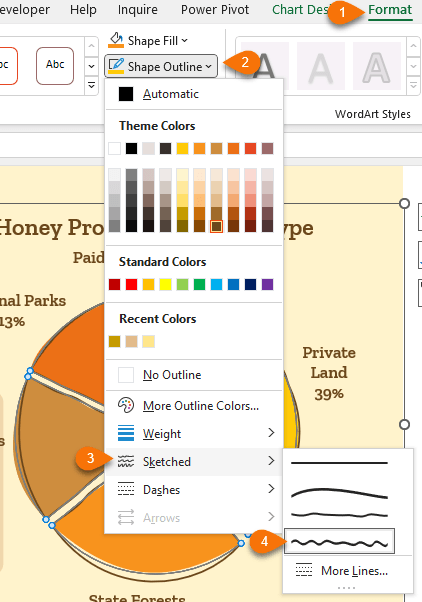Pick the green standard color

[x=199, y=284]
